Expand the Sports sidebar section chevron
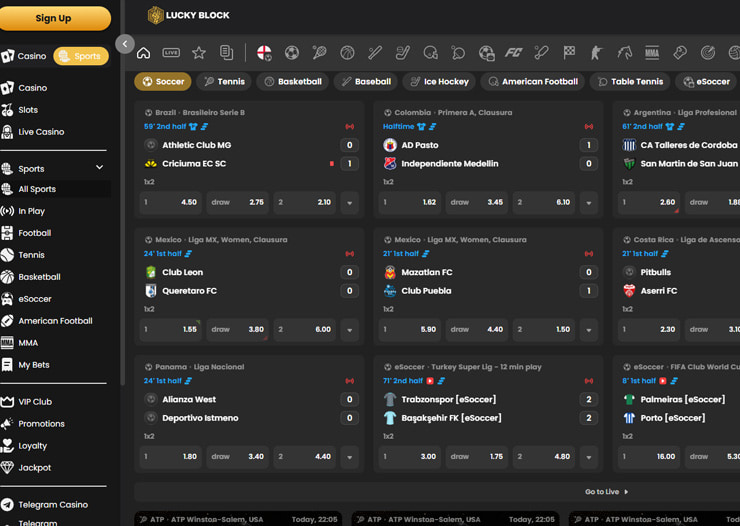This screenshot has width=740, height=526. pyautogui.click(x=99, y=168)
